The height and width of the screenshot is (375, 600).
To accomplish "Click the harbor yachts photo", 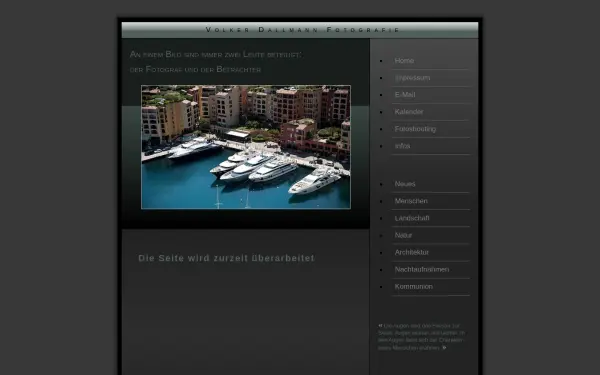I will point(246,147).
